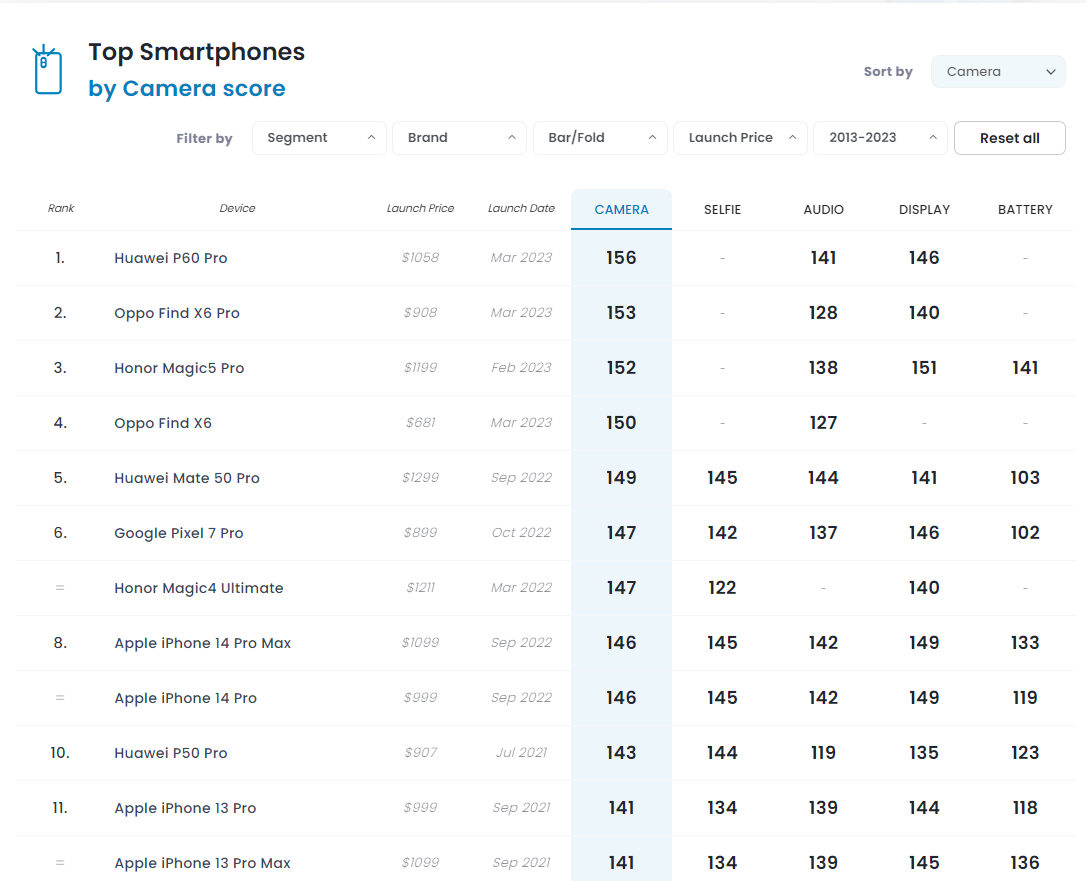Select the DISPLAY column tab

point(924,210)
